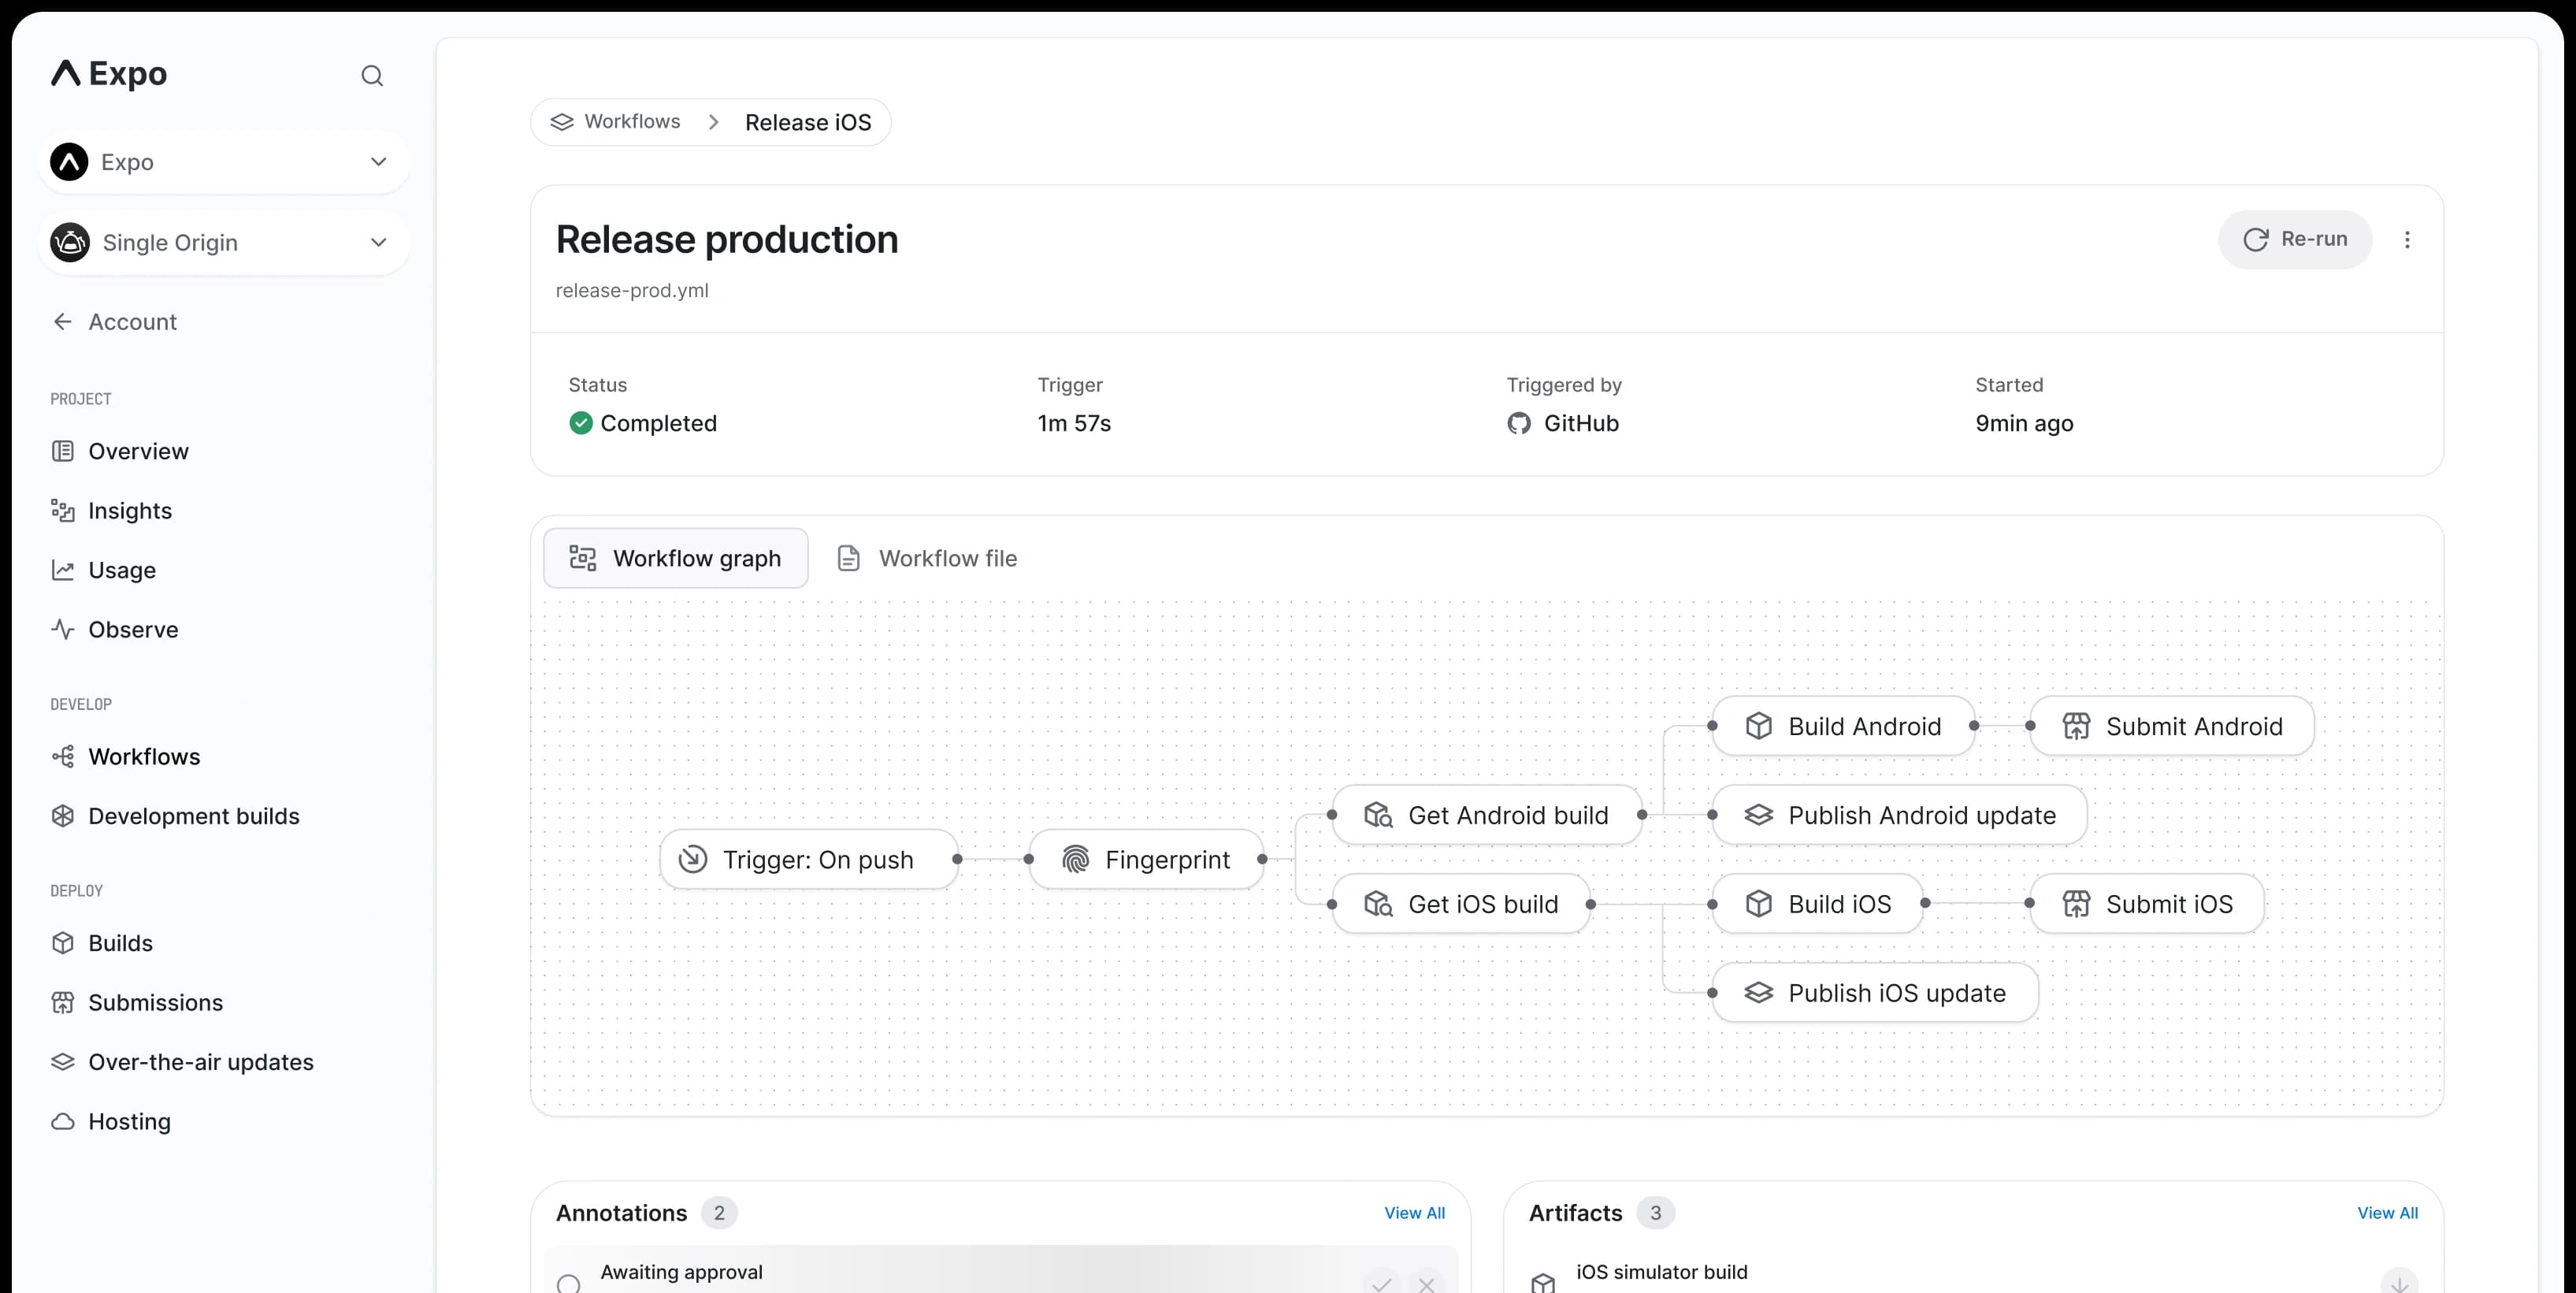Open the Build Android node
The height and width of the screenshot is (1293, 2576).
pos(1843,727)
